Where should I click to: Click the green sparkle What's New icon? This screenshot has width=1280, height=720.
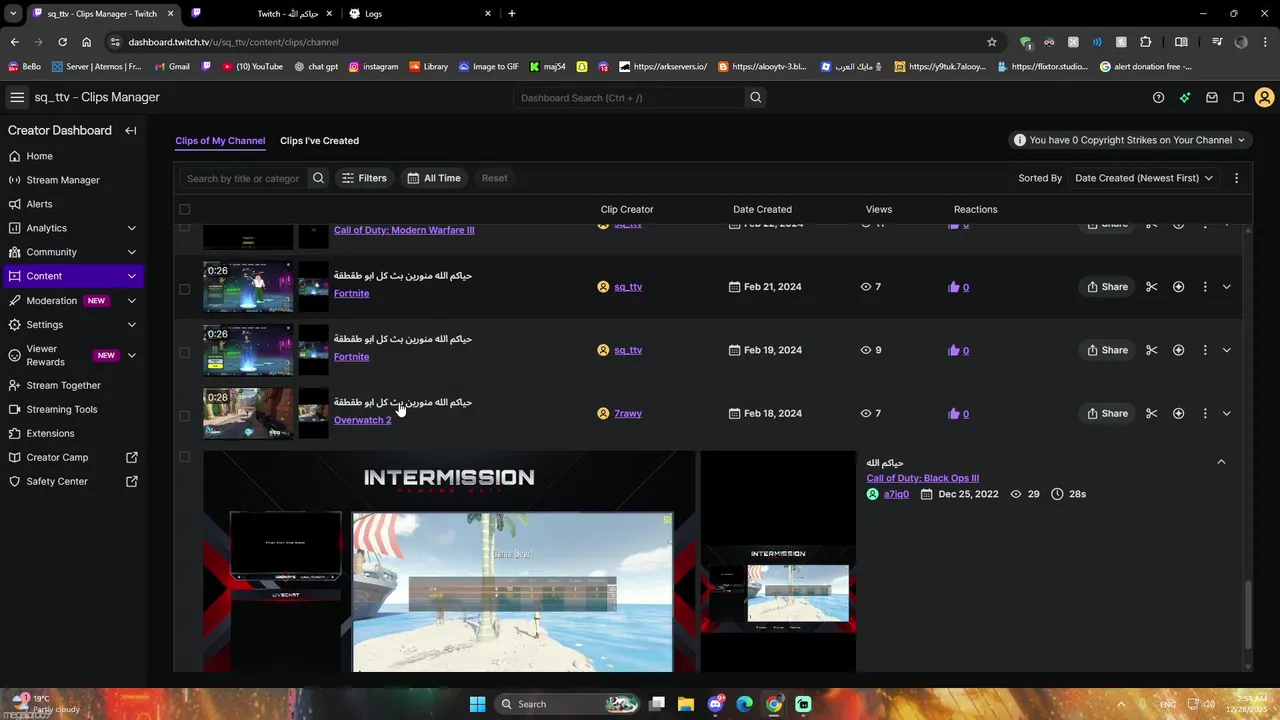1185,97
